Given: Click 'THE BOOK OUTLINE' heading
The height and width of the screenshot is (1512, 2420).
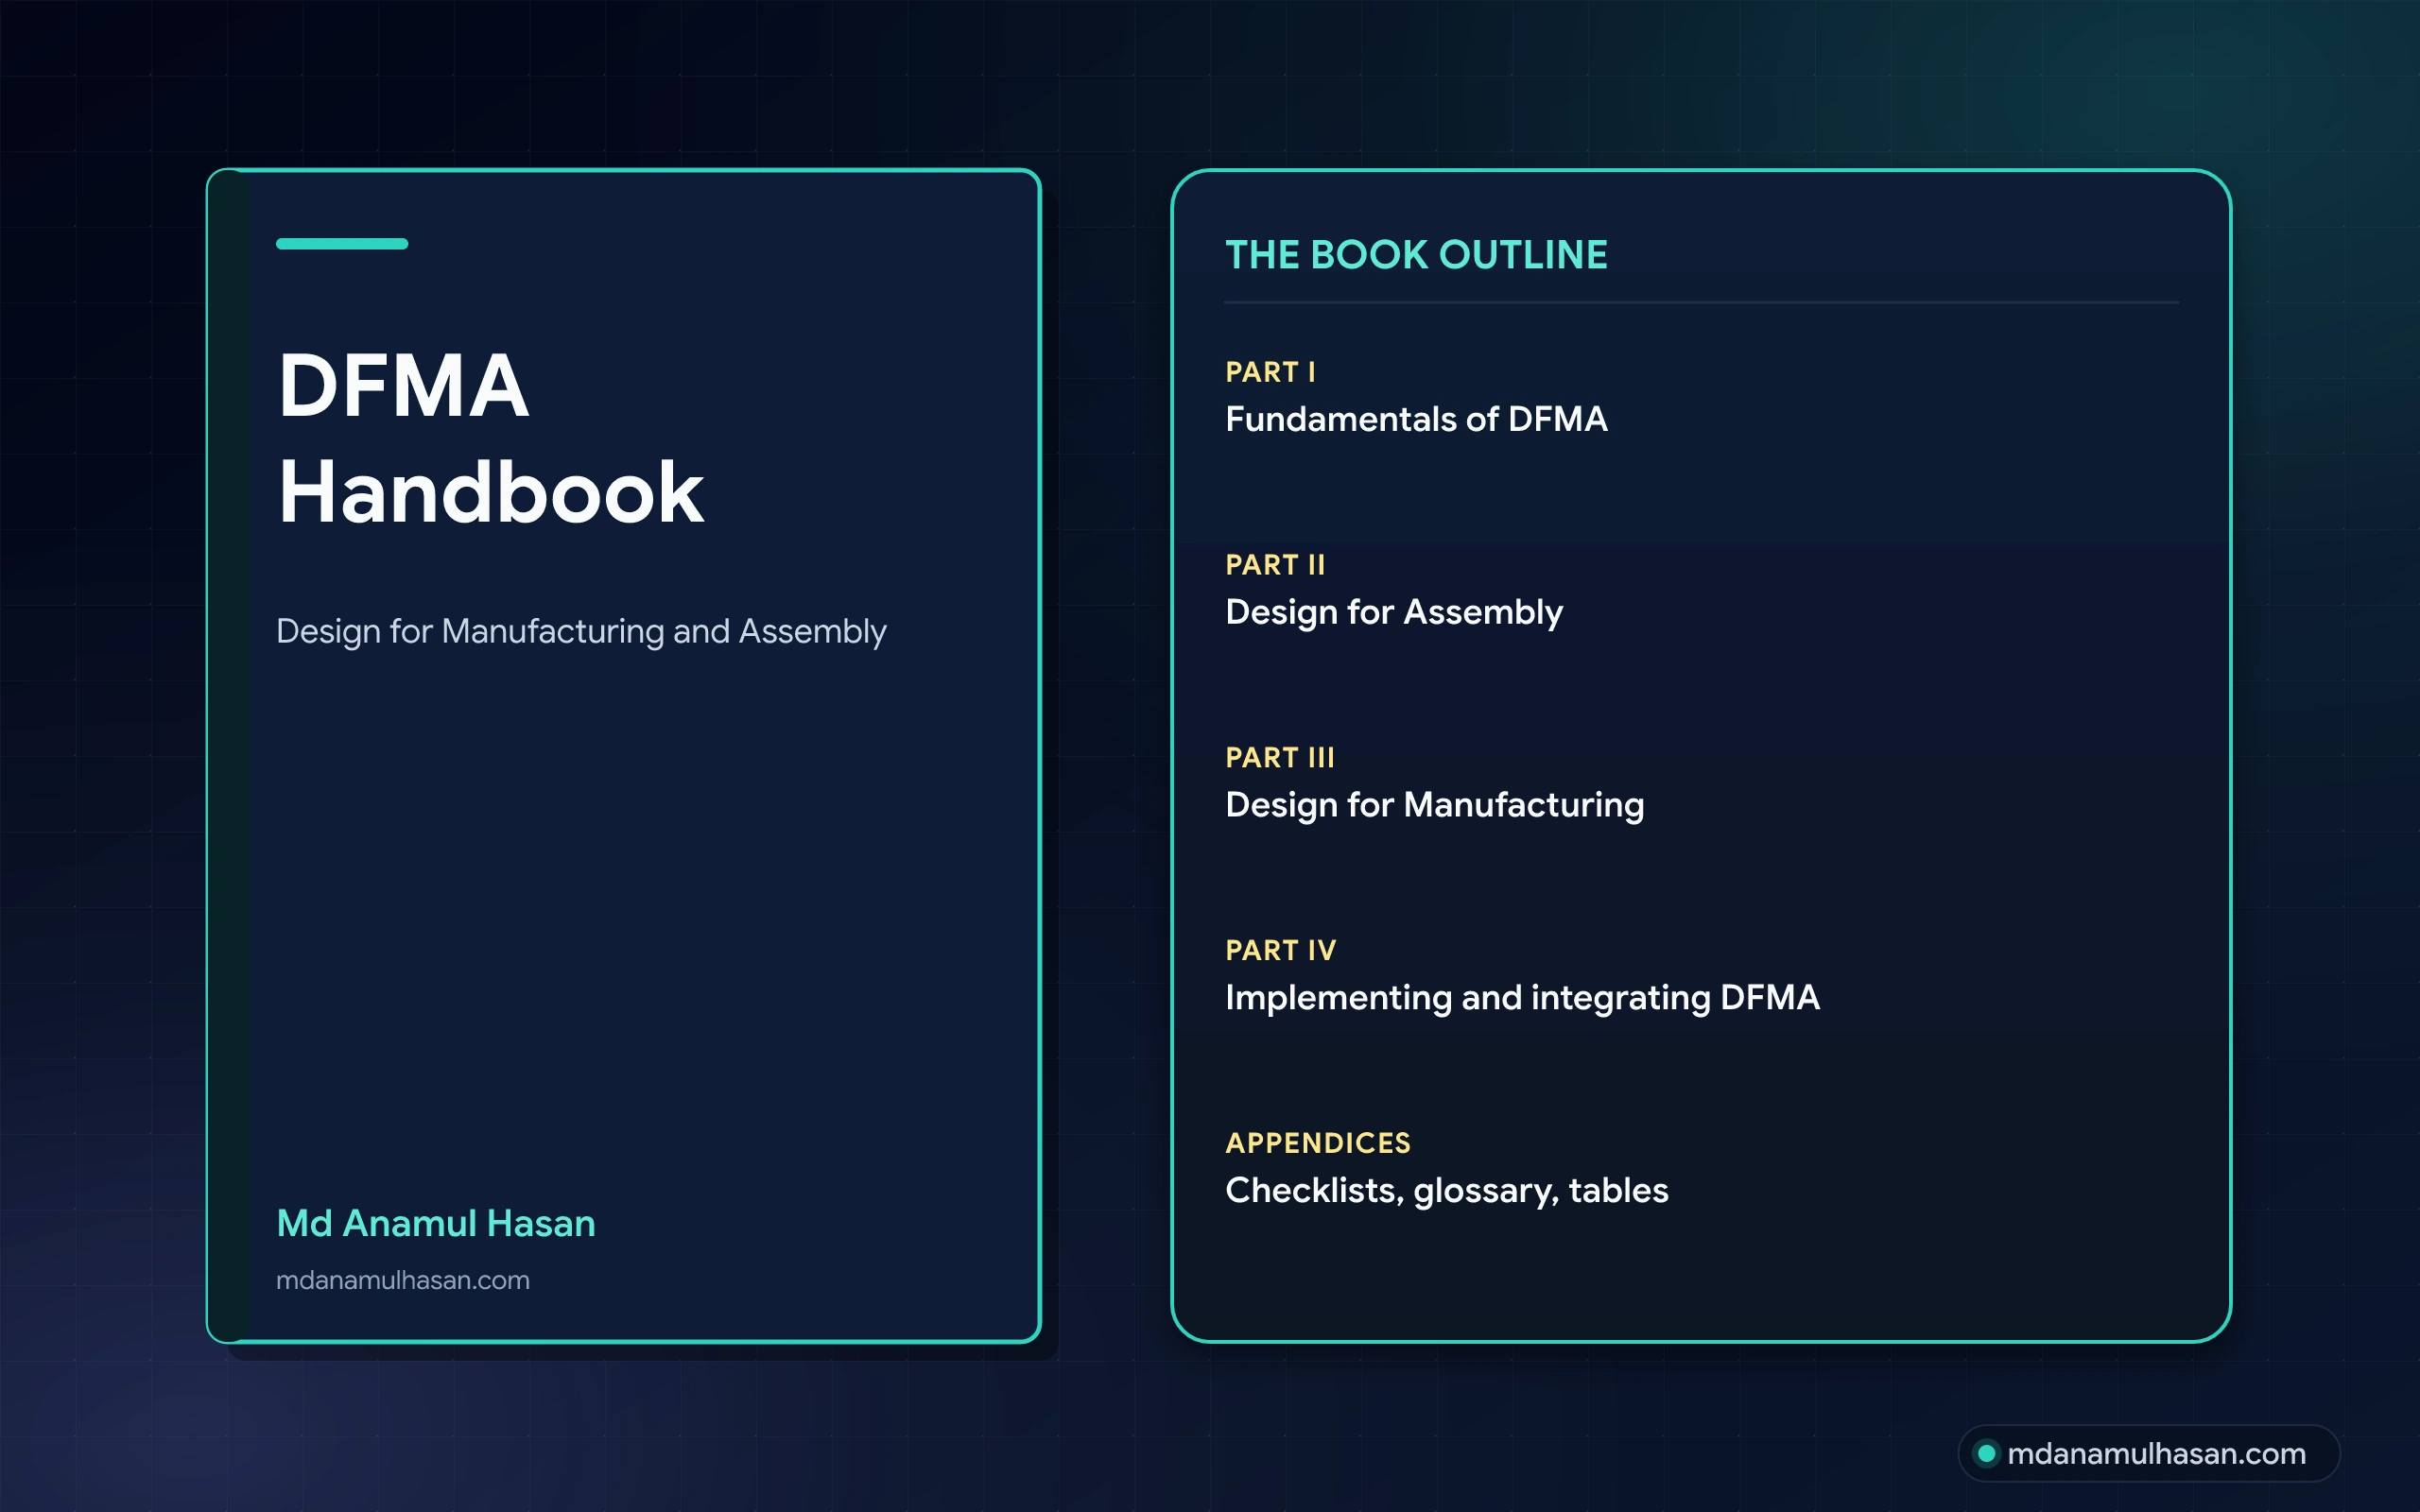Looking at the screenshot, I should point(1417,255).
